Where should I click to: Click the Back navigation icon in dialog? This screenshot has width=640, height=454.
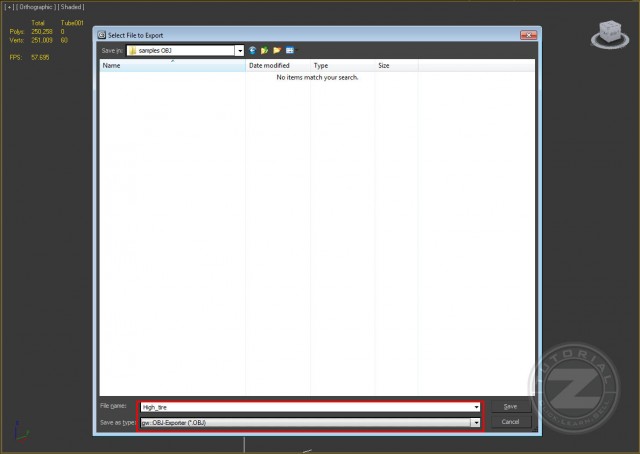coord(252,49)
